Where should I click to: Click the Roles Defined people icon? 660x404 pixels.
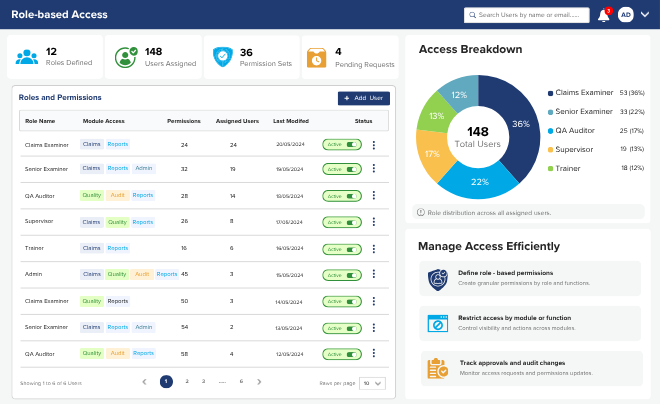[x=27, y=57]
